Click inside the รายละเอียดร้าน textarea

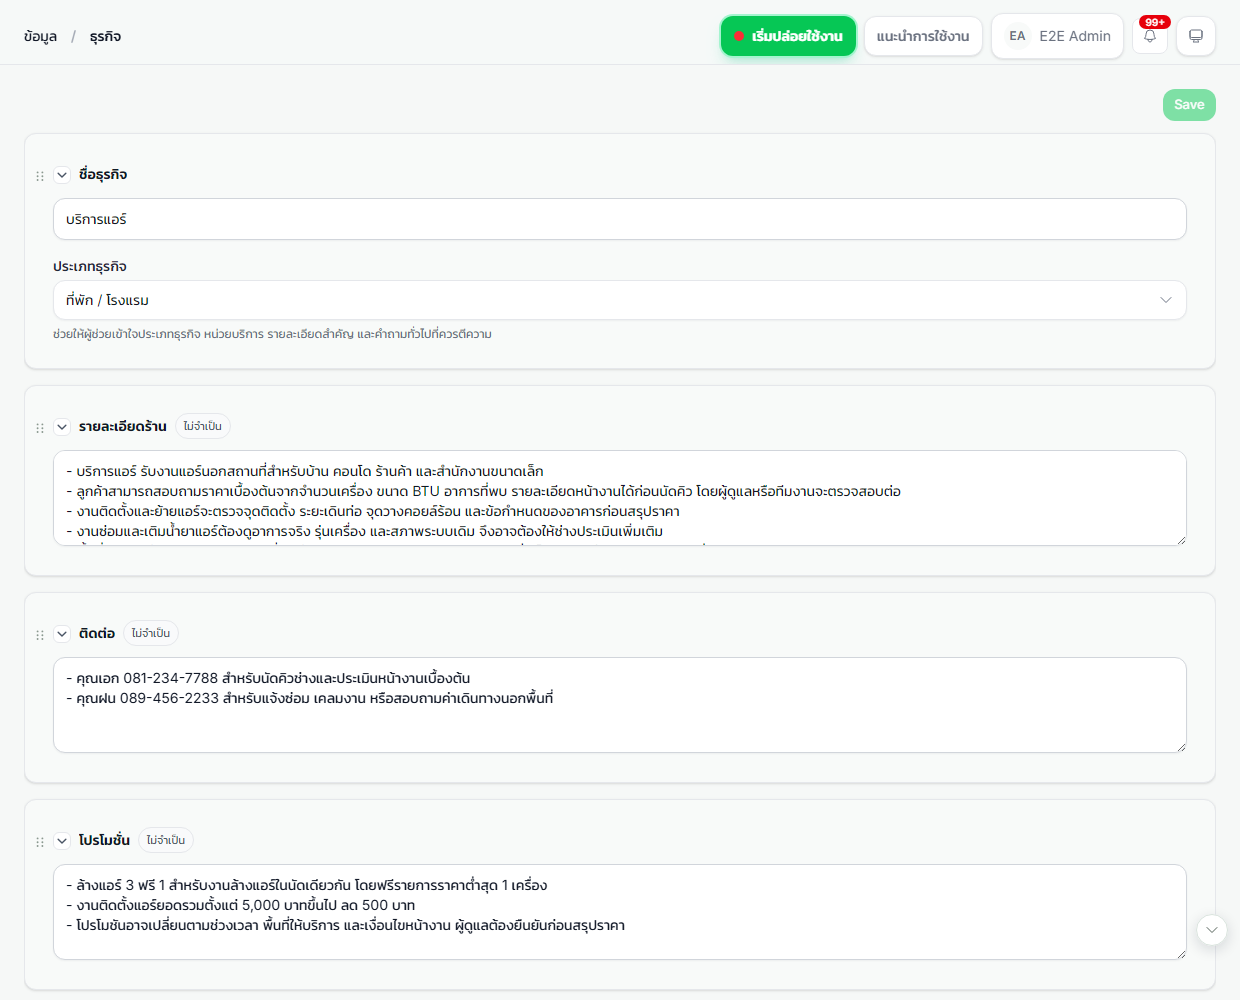(619, 498)
